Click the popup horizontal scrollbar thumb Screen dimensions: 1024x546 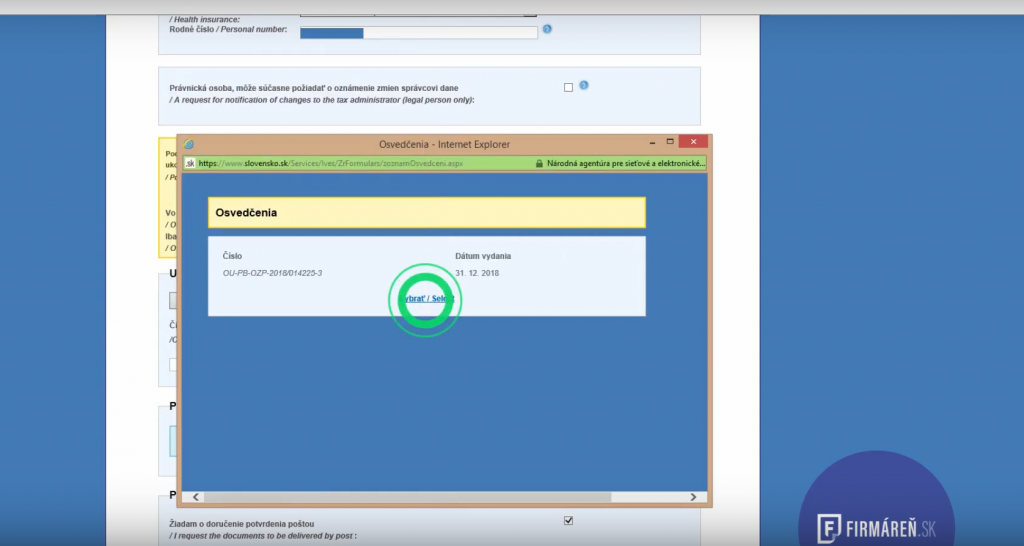coord(407,497)
